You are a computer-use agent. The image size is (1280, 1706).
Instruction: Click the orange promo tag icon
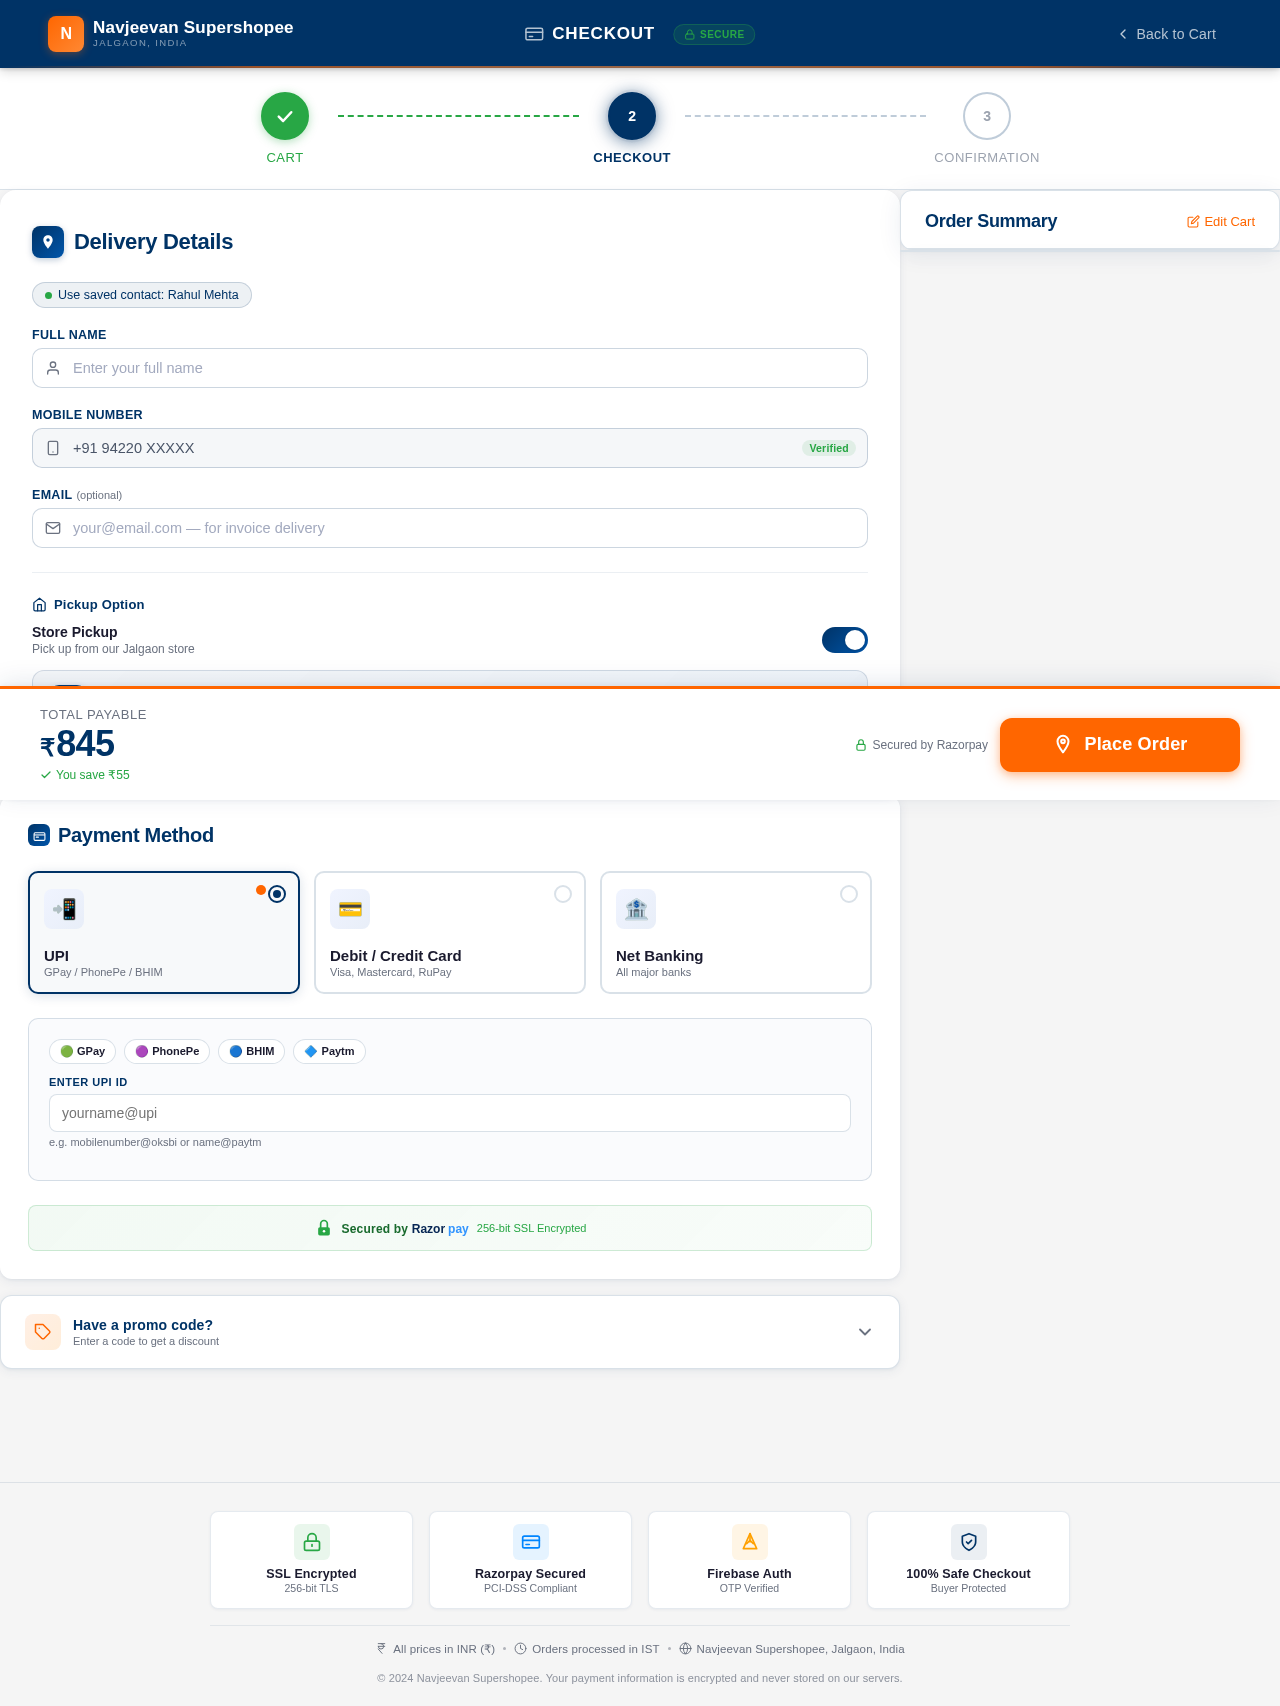[43, 1332]
